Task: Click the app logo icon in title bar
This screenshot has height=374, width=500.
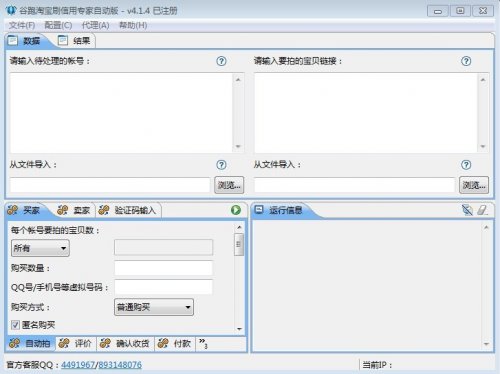Action: [11, 10]
